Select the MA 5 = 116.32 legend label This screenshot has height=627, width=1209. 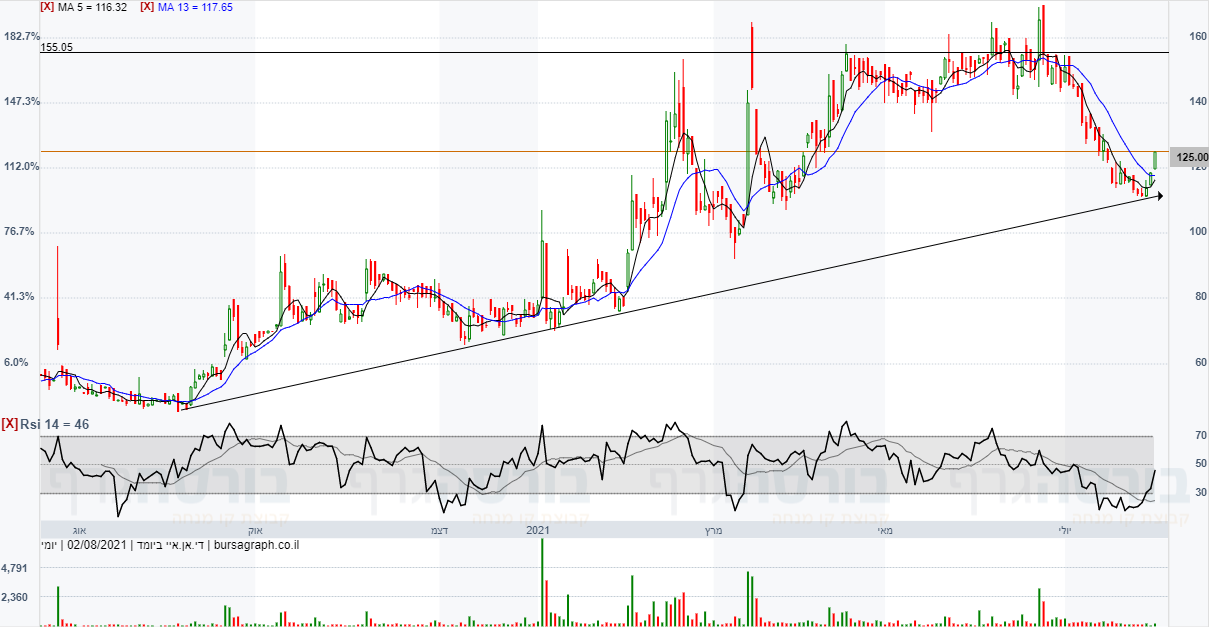[93, 6]
